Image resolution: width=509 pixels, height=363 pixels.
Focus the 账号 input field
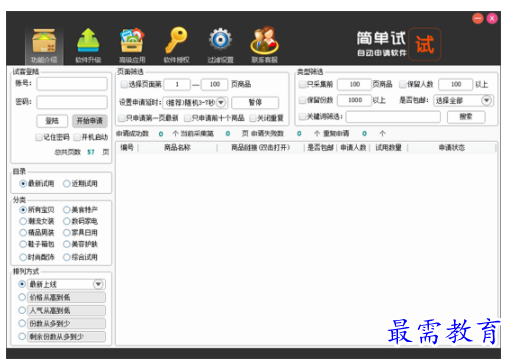pyautogui.click(x=72, y=84)
